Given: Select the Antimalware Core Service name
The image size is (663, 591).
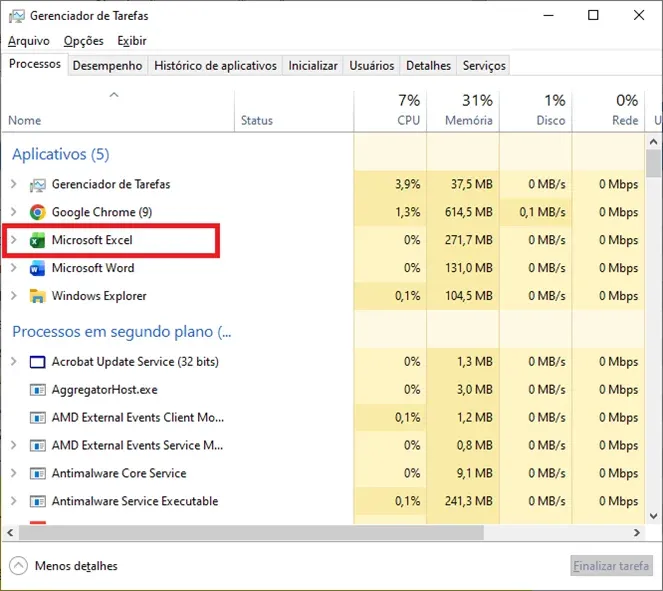Looking at the screenshot, I should tap(119, 473).
